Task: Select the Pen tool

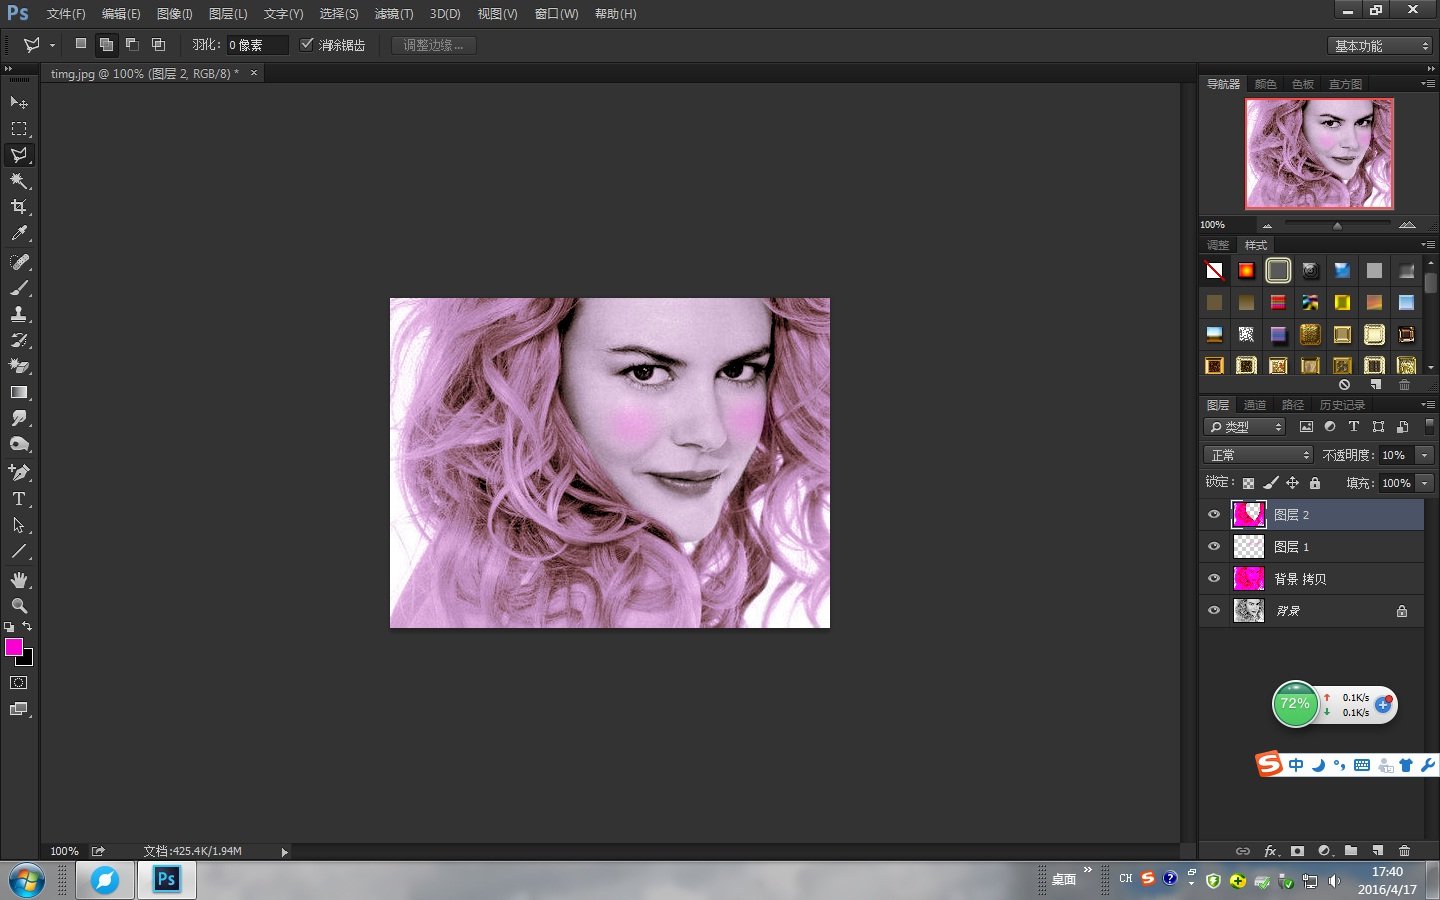Action: (x=19, y=473)
